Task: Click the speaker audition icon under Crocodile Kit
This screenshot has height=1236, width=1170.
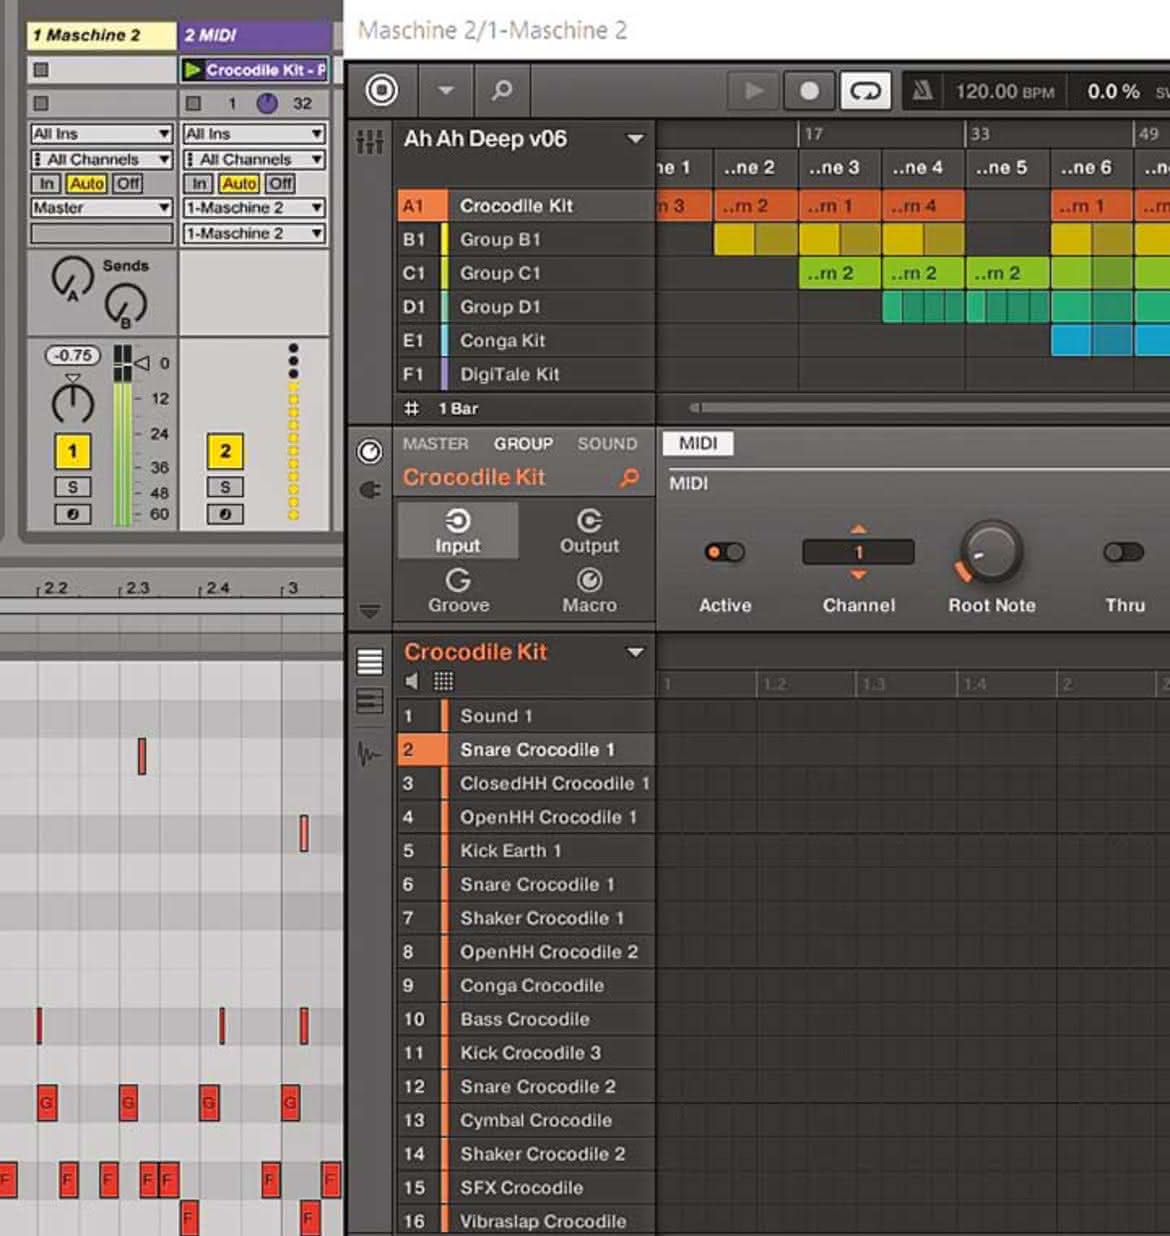Action: pos(412,682)
